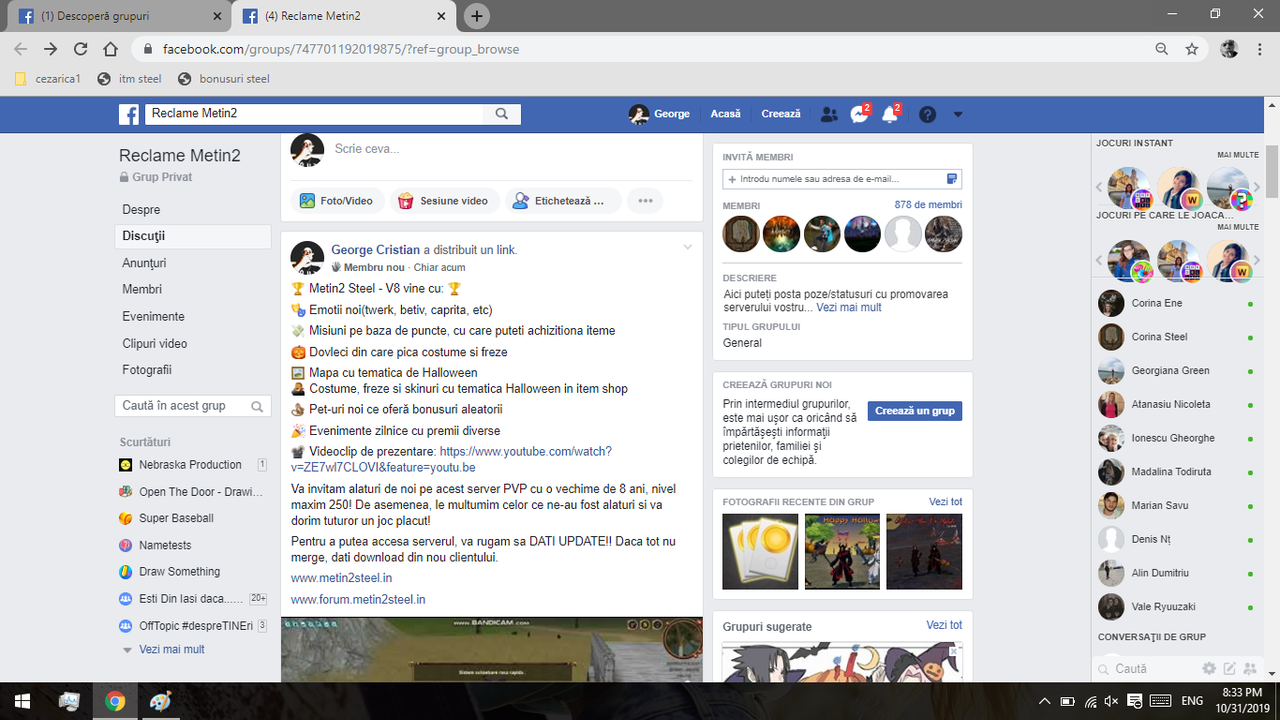The image size is (1280, 720).
Task: Click the network icon in system tray
Action: [1090, 701]
